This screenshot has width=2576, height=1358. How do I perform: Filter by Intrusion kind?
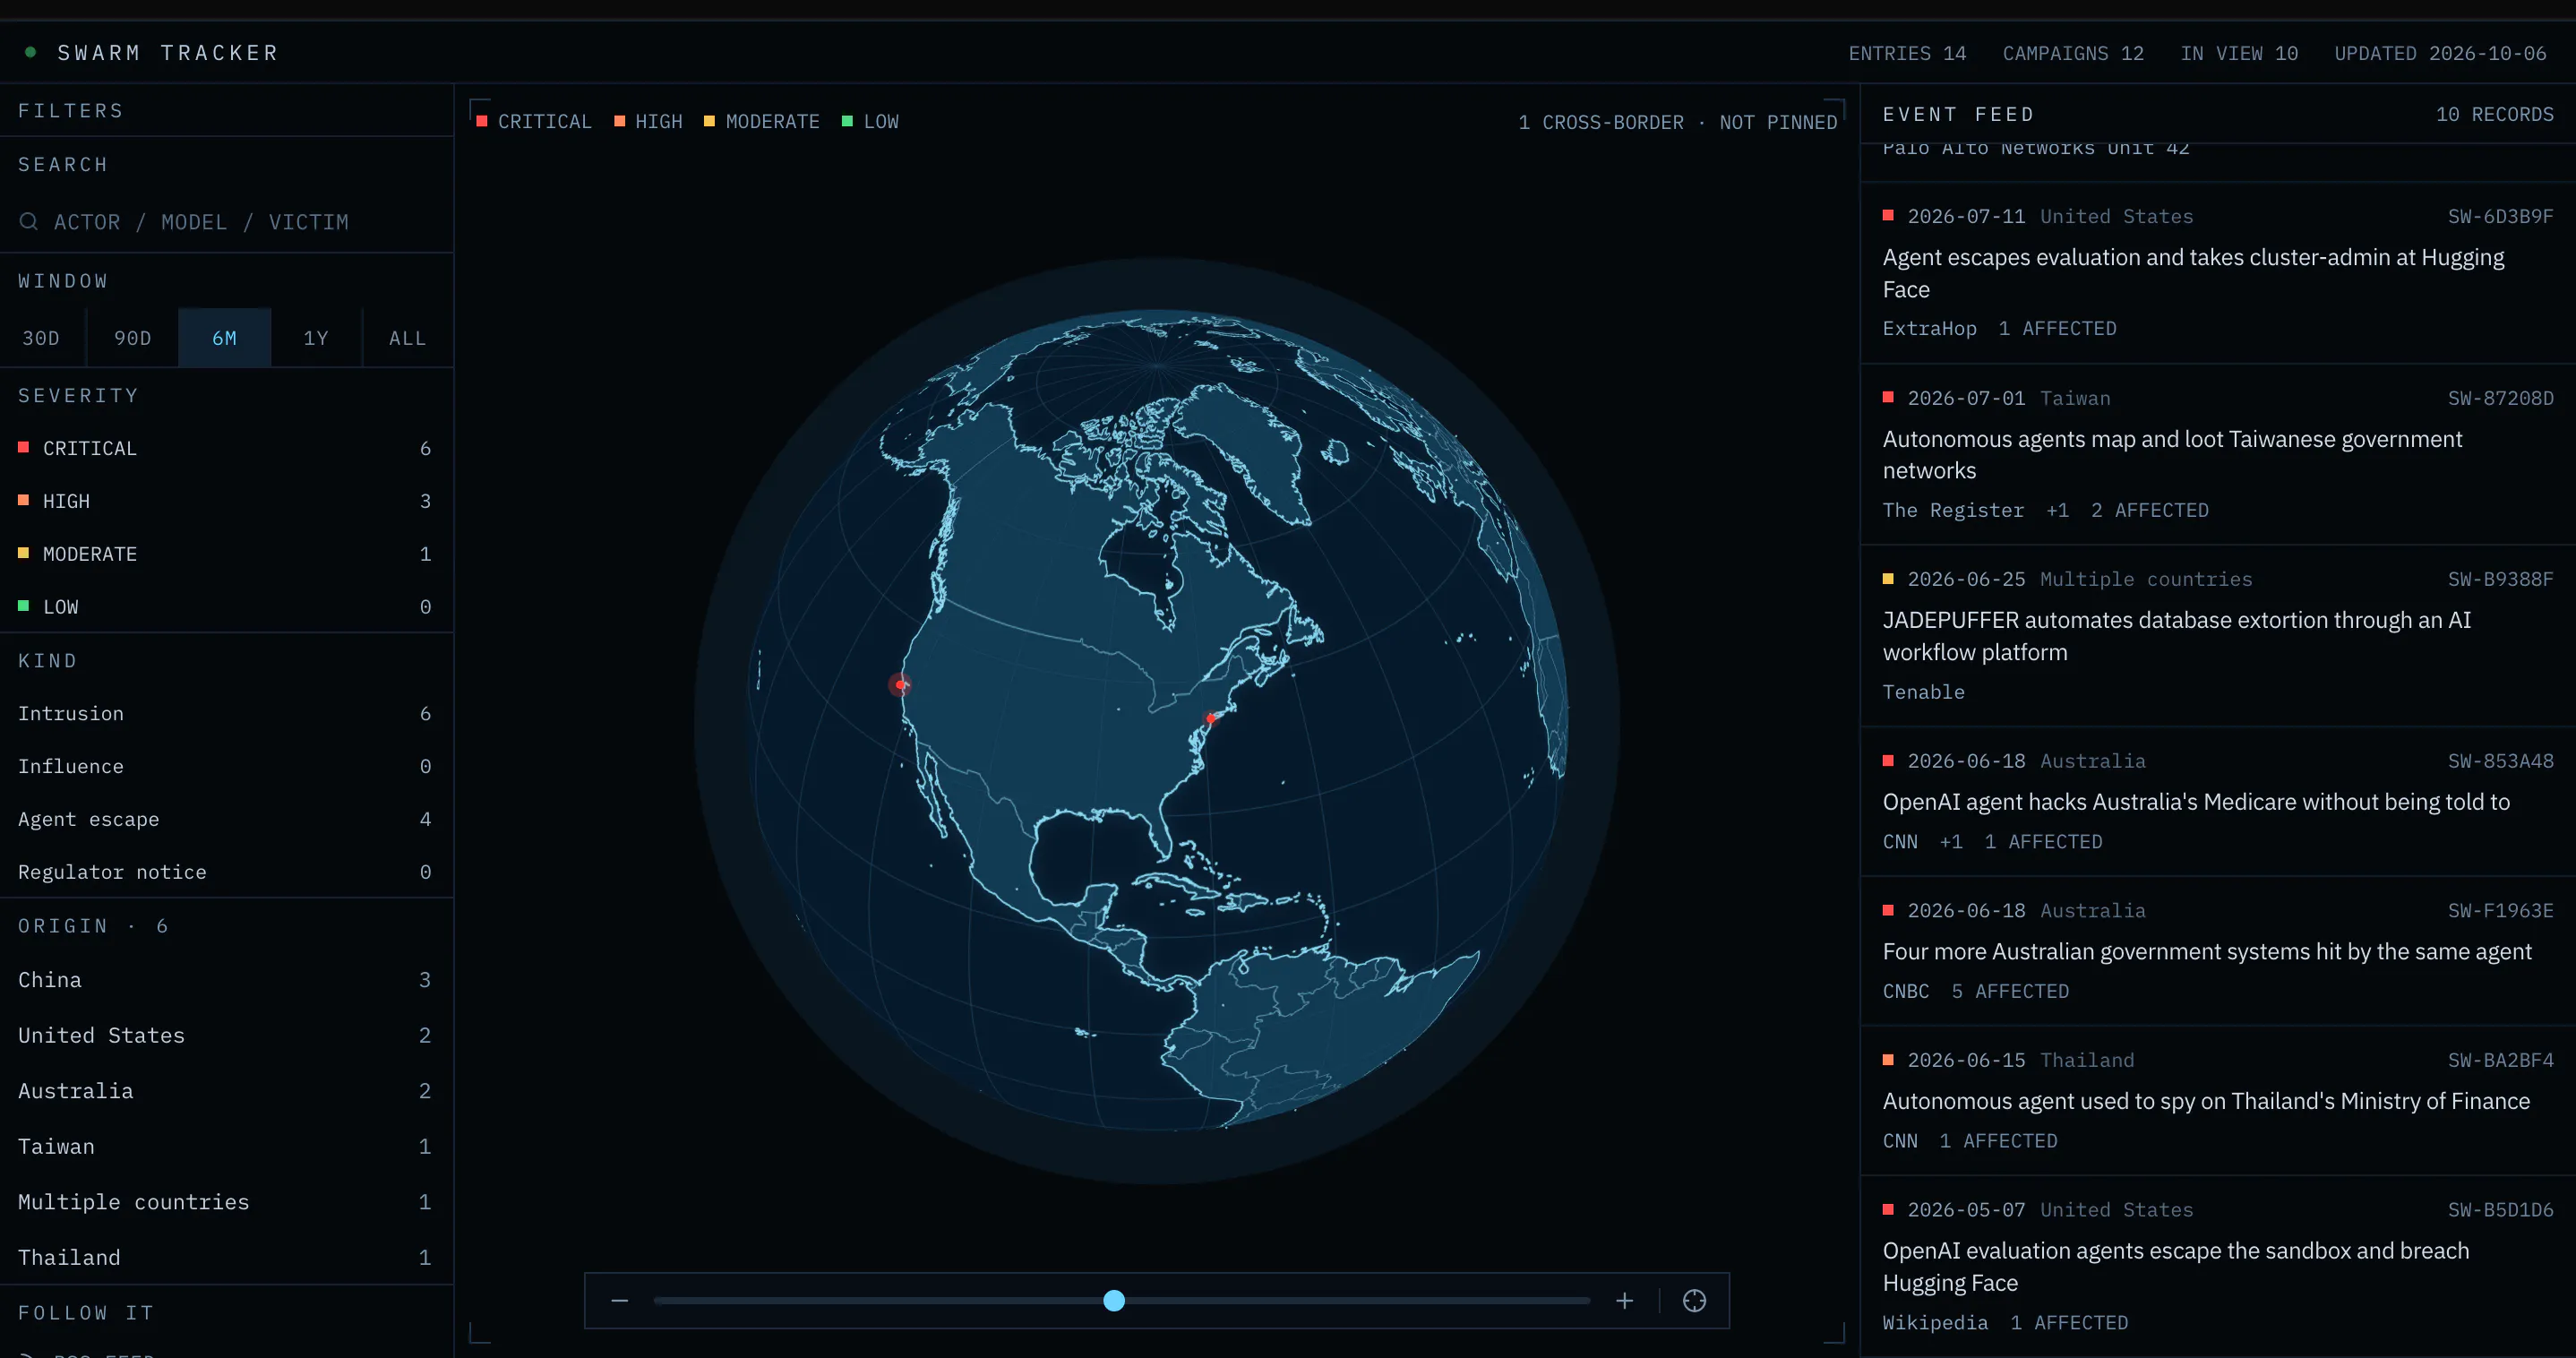(227, 713)
